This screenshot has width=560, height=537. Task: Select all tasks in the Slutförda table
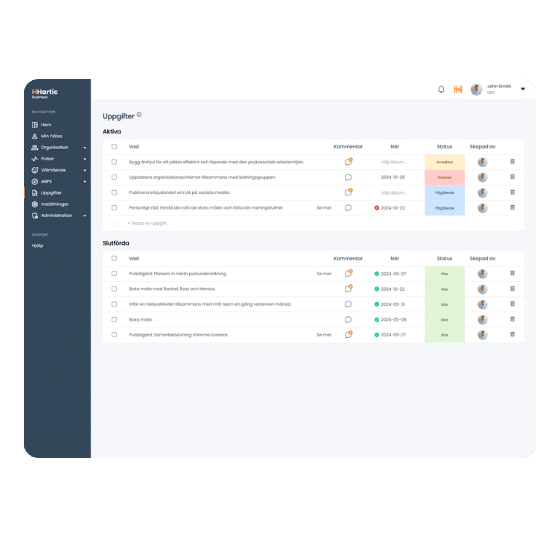[114, 258]
